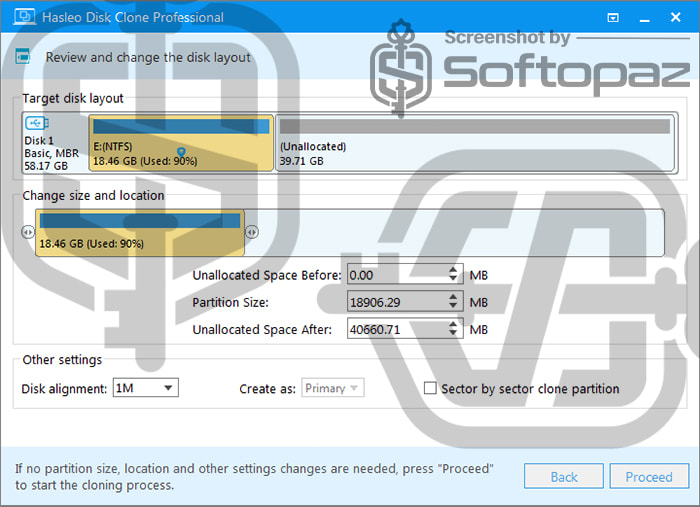This screenshot has width=700, height=507.
Task: Click the Disk 1 Basic, MBR label
Action: (51, 147)
